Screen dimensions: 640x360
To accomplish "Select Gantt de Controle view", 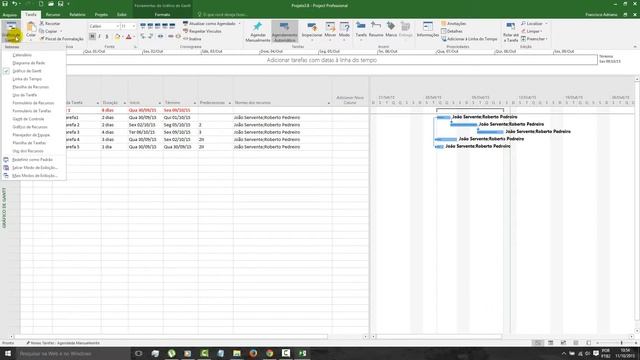I will [x=28, y=119].
